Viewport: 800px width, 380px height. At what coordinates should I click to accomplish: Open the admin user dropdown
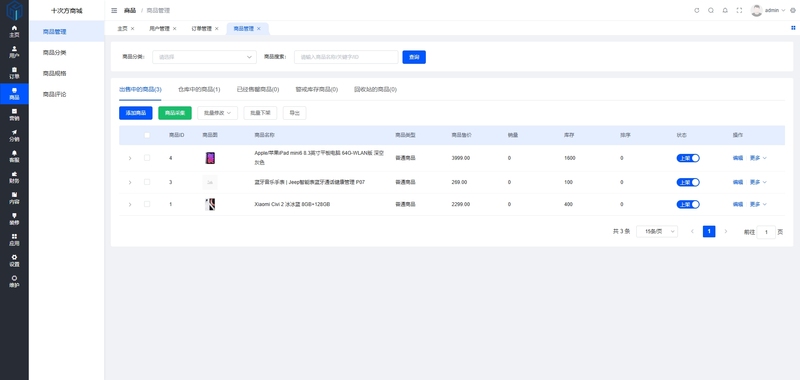[x=775, y=10]
